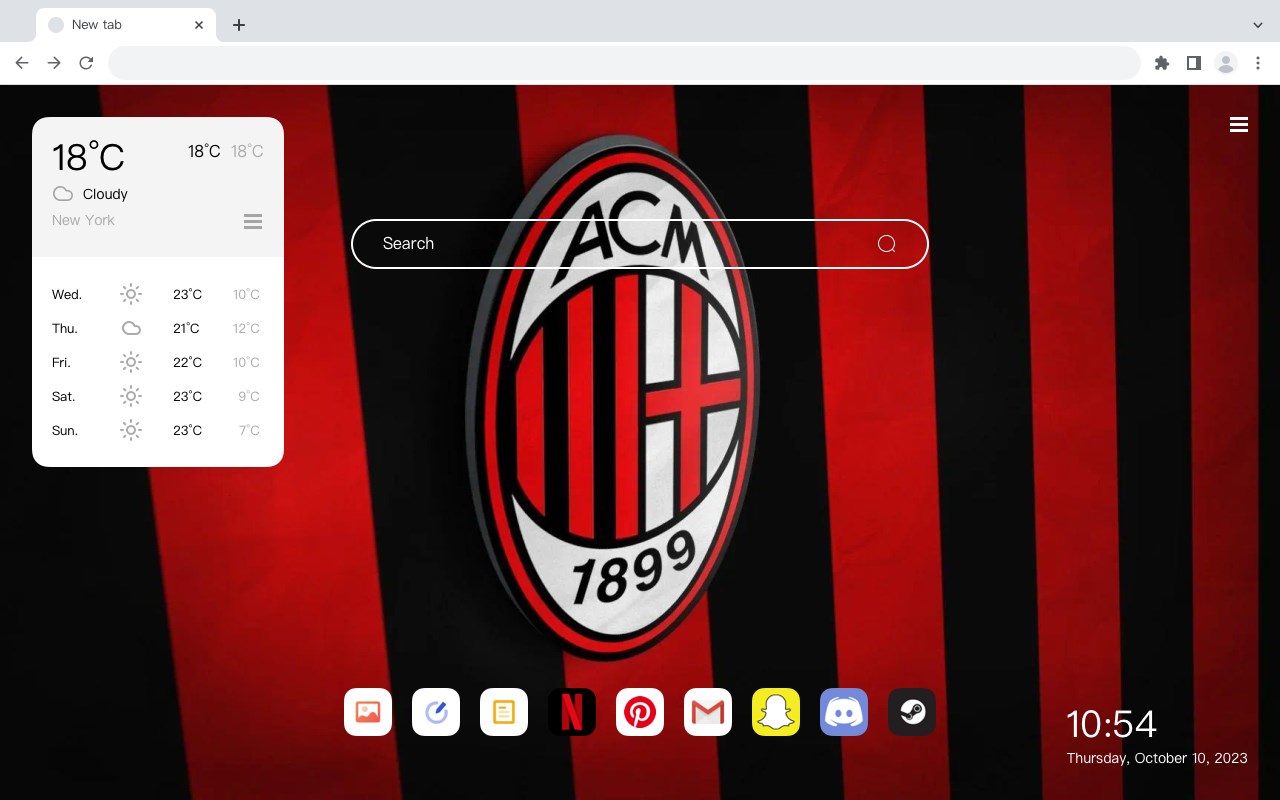Focus the browser address bar

coord(624,63)
